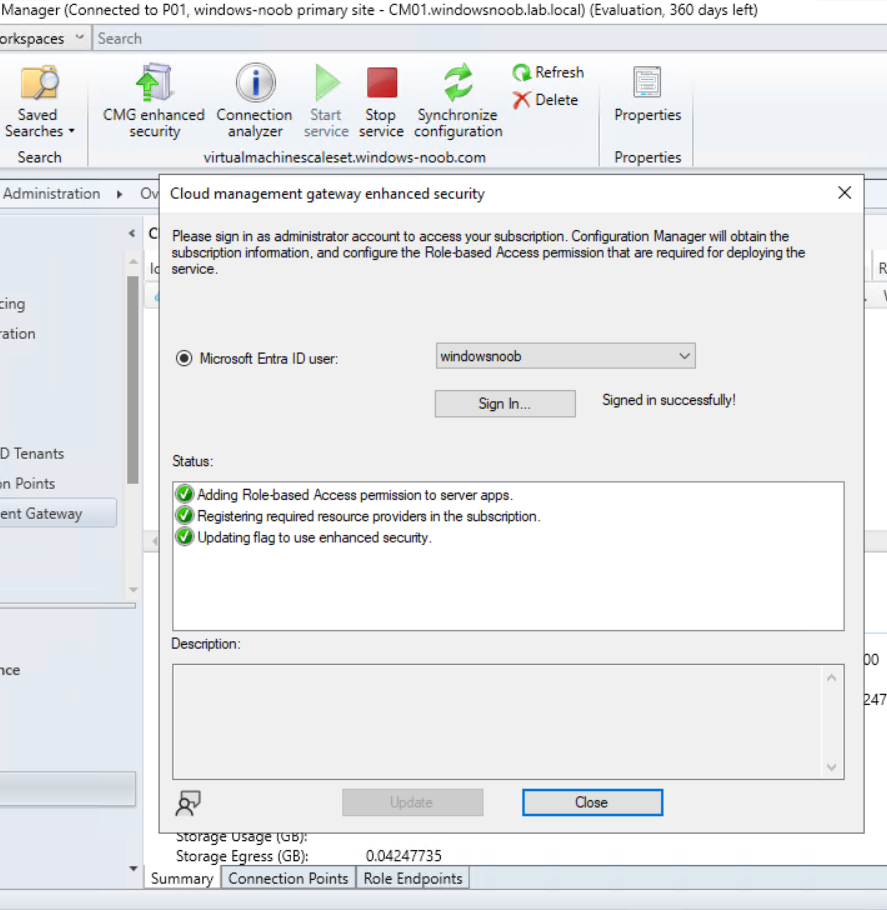Image resolution: width=887 pixels, height=910 pixels.
Task: Select 'Adding Role-based Access permission' status row
Action: (x=355, y=494)
